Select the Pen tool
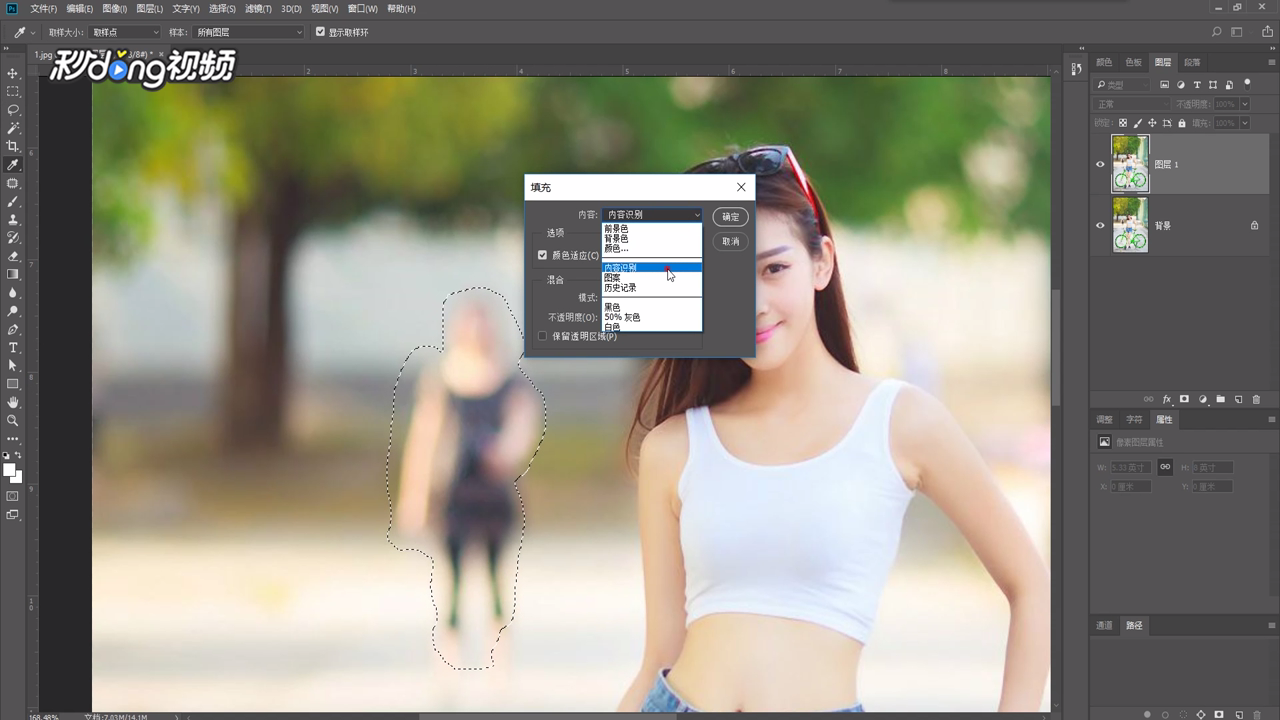 click(x=13, y=329)
